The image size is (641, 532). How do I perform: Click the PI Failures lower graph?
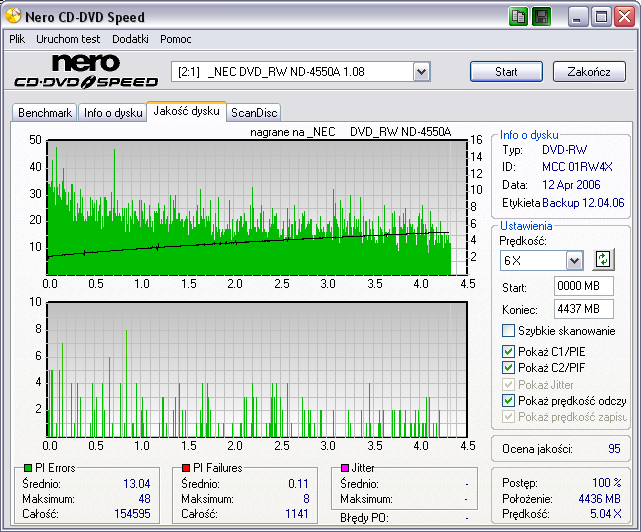[257, 370]
